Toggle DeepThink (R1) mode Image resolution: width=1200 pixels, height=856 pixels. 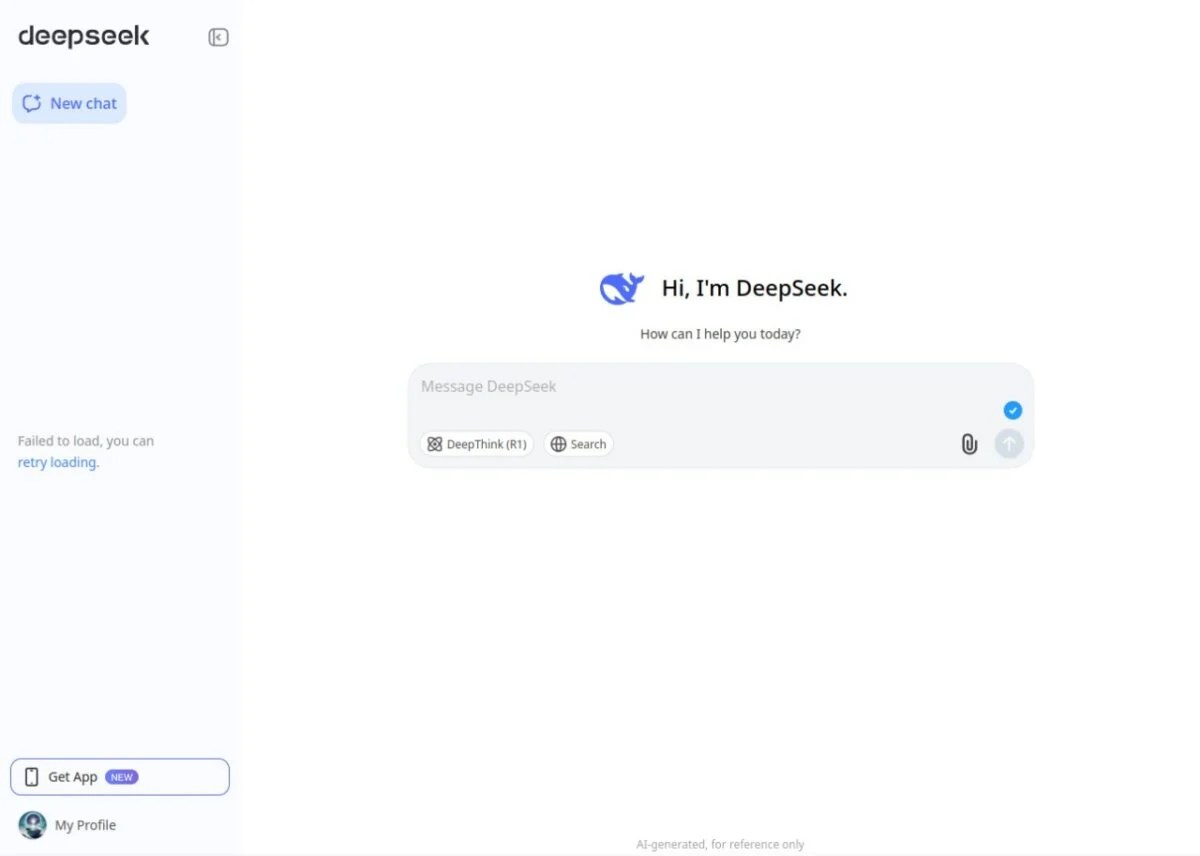click(477, 444)
